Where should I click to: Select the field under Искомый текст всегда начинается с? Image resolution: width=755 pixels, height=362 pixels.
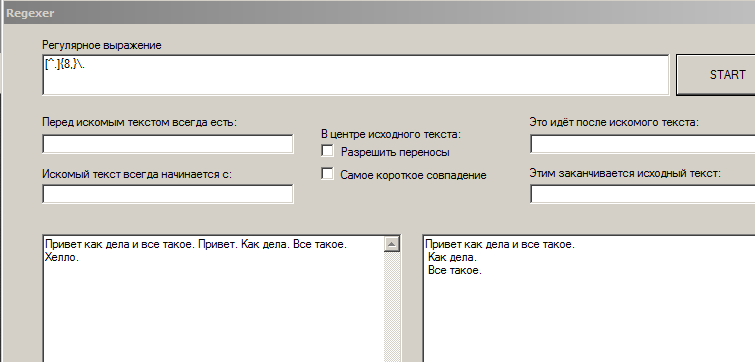(168, 194)
